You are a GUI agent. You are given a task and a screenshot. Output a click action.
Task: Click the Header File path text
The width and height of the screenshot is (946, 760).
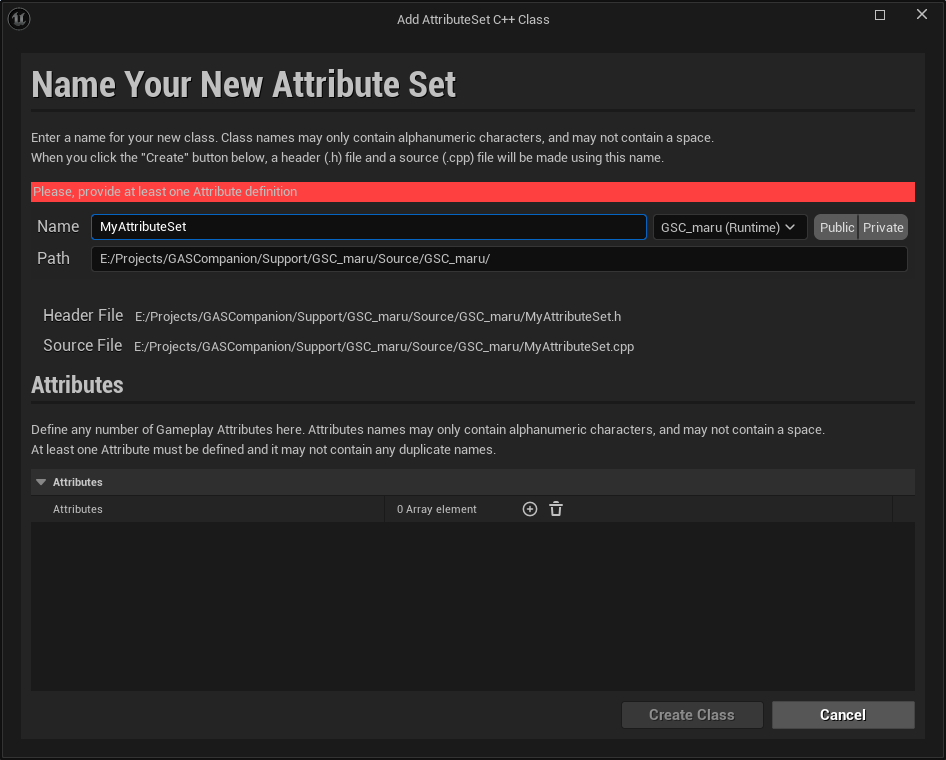(378, 316)
